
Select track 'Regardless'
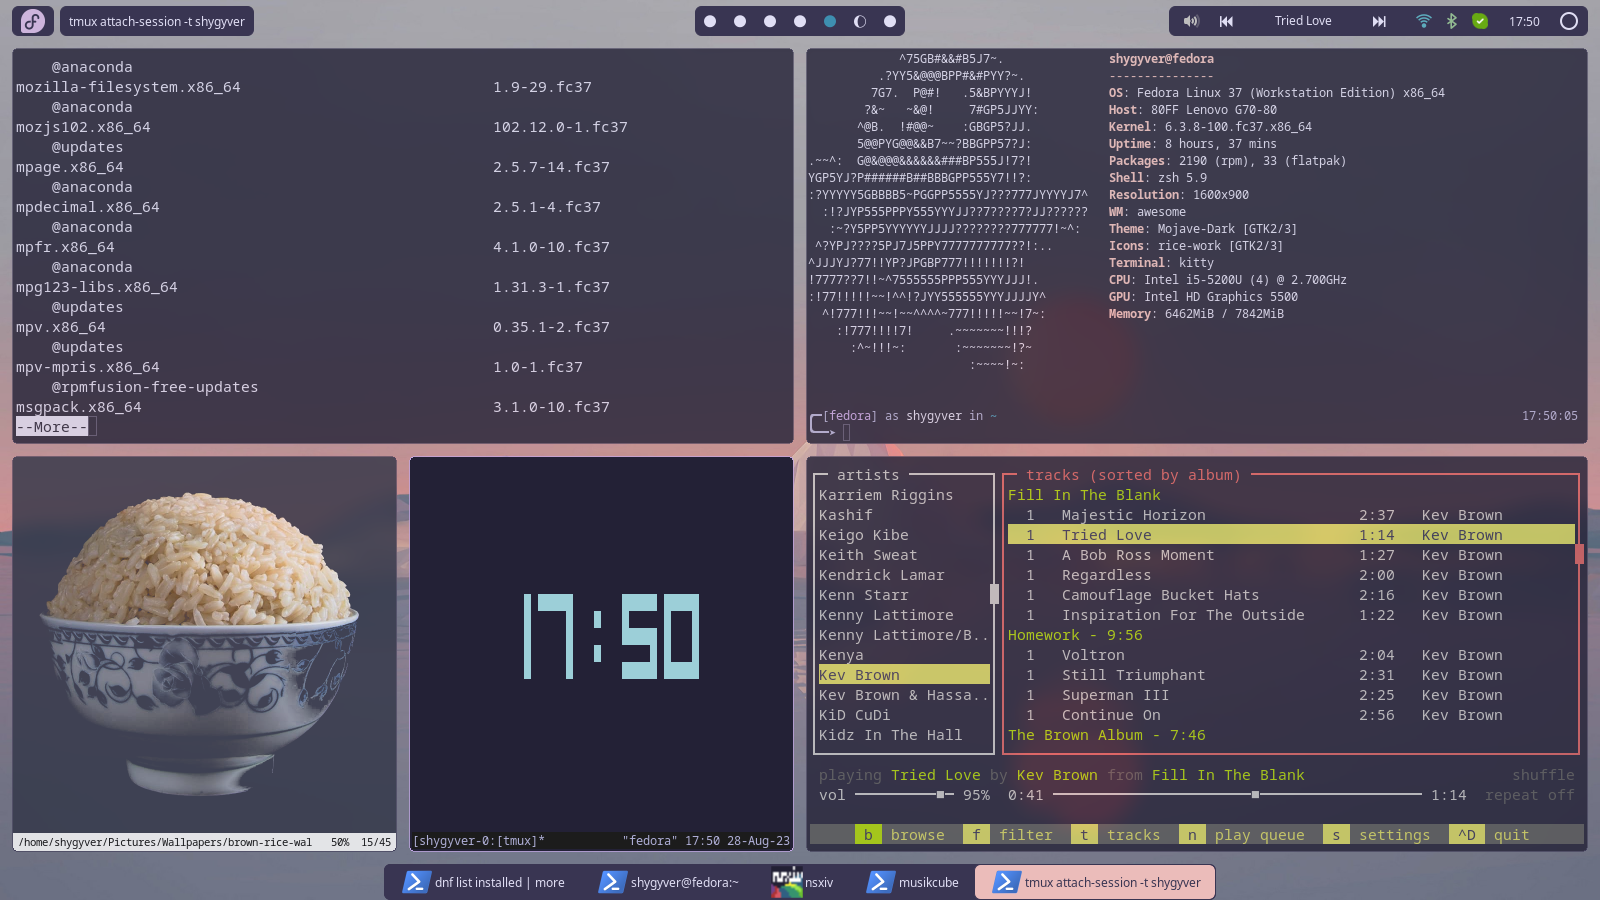tap(1291, 575)
